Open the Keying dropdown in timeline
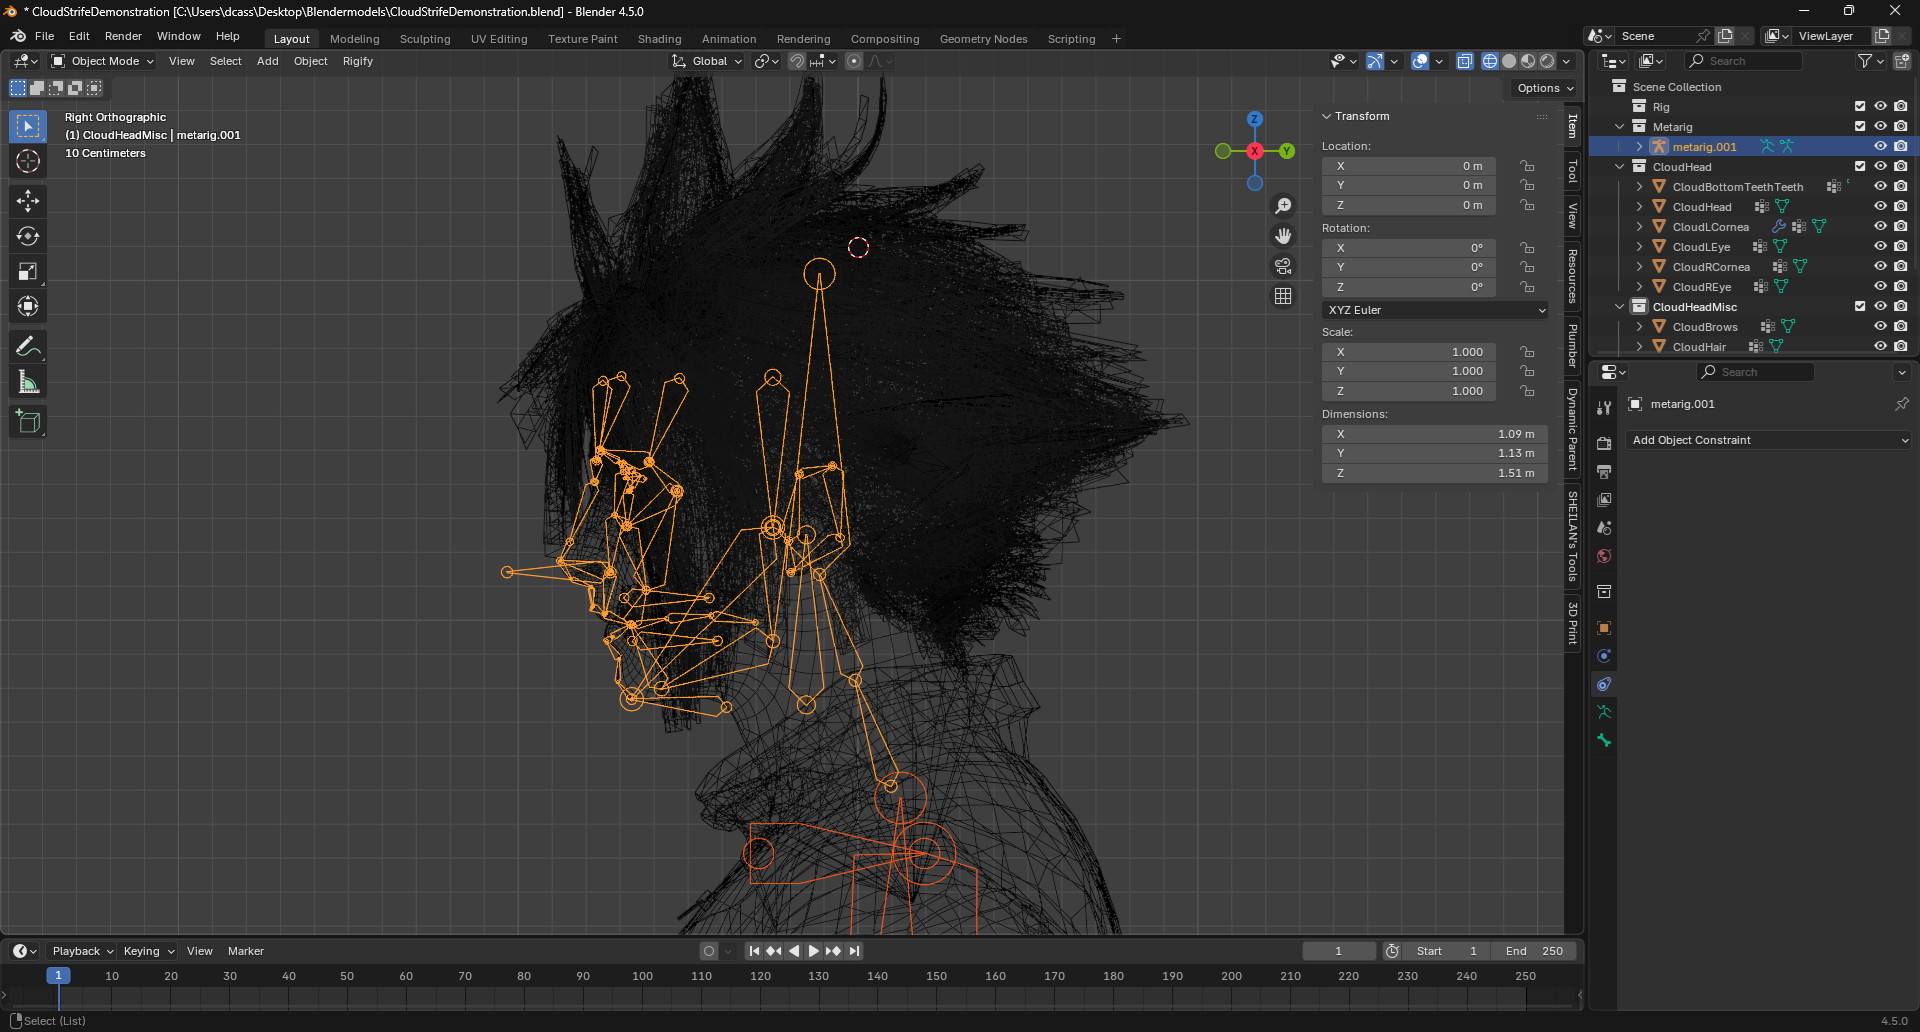 tap(148, 951)
